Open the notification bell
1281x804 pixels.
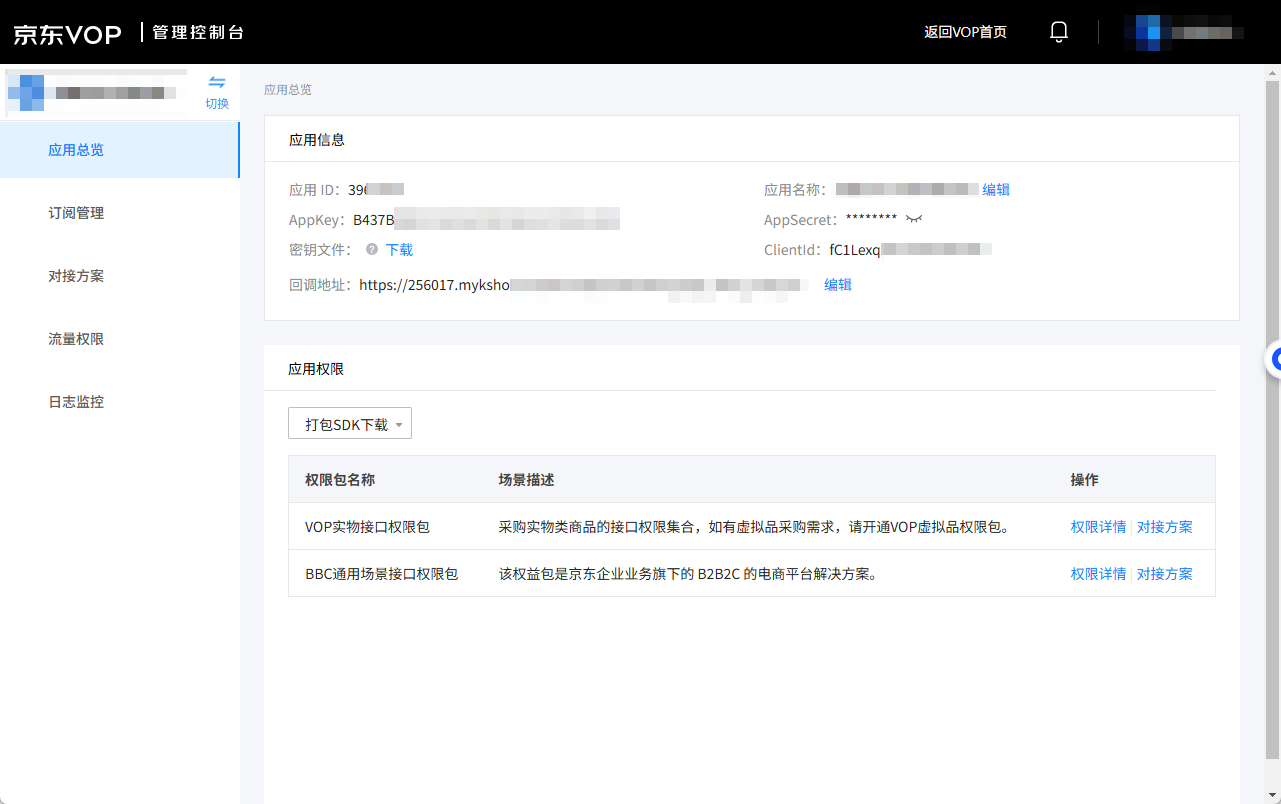tap(1059, 32)
